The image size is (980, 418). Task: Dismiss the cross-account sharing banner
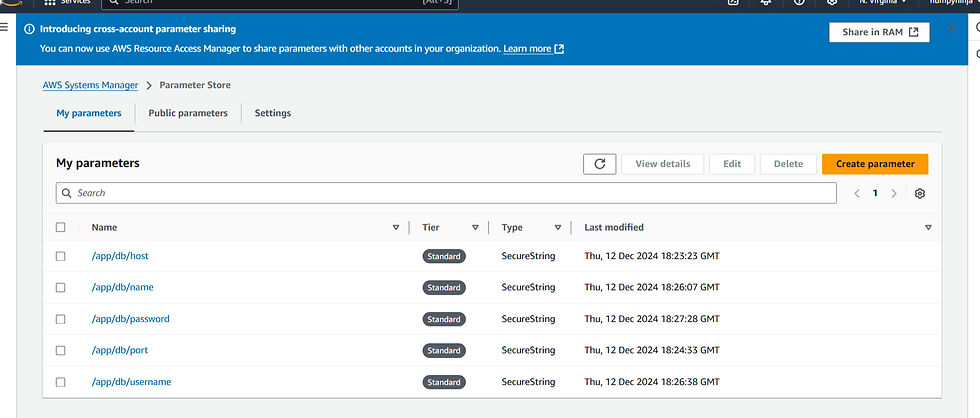pos(951,30)
